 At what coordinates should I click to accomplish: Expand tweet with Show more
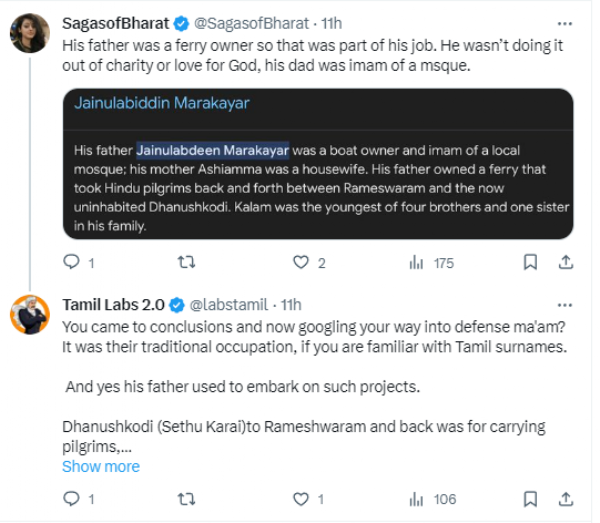101,466
